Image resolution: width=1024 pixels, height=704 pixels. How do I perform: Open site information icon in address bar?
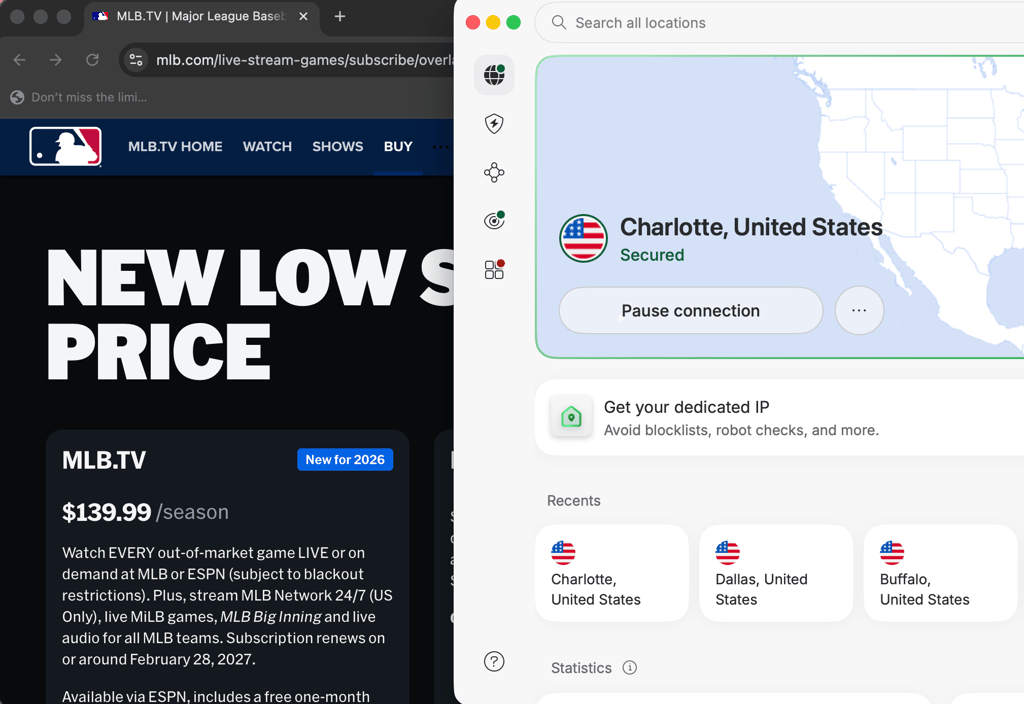point(136,60)
